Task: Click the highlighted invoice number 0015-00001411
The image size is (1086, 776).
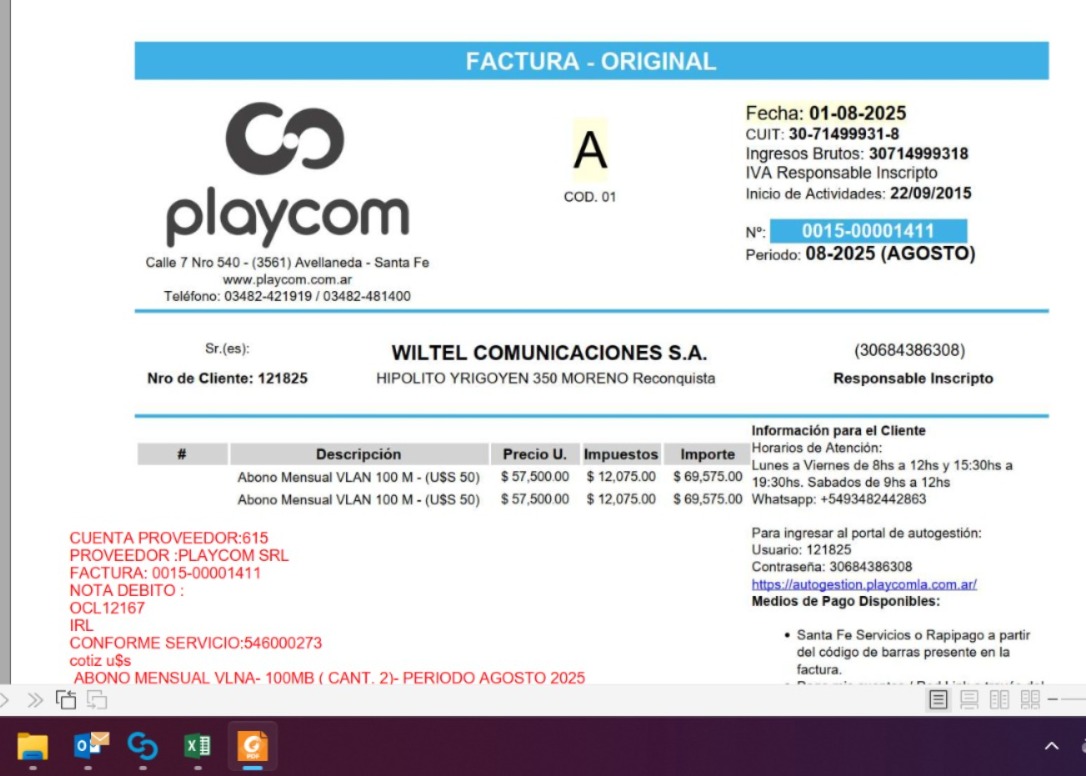Action: point(868,232)
